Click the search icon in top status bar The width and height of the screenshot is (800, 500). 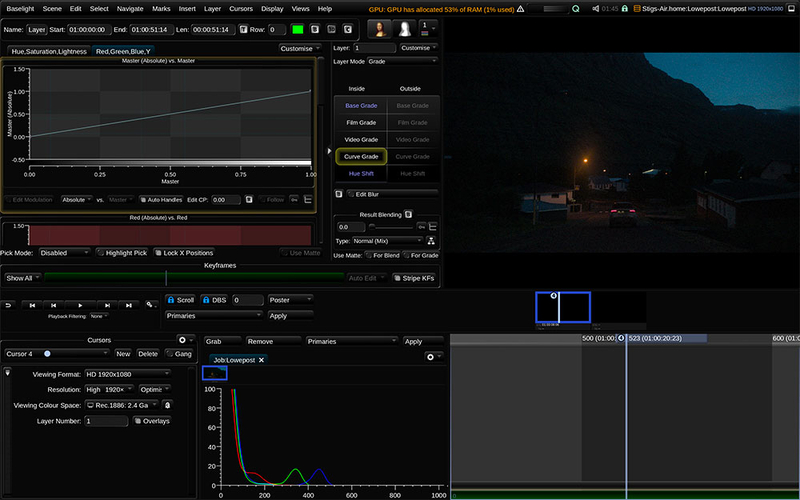pos(576,8)
